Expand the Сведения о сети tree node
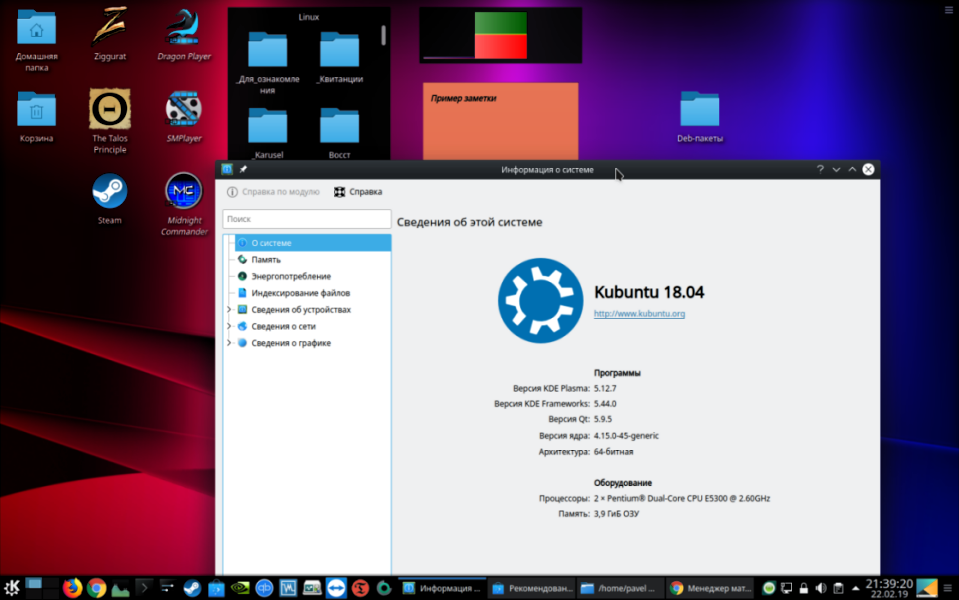Screen dimensions: 959x600 [x=229, y=326]
